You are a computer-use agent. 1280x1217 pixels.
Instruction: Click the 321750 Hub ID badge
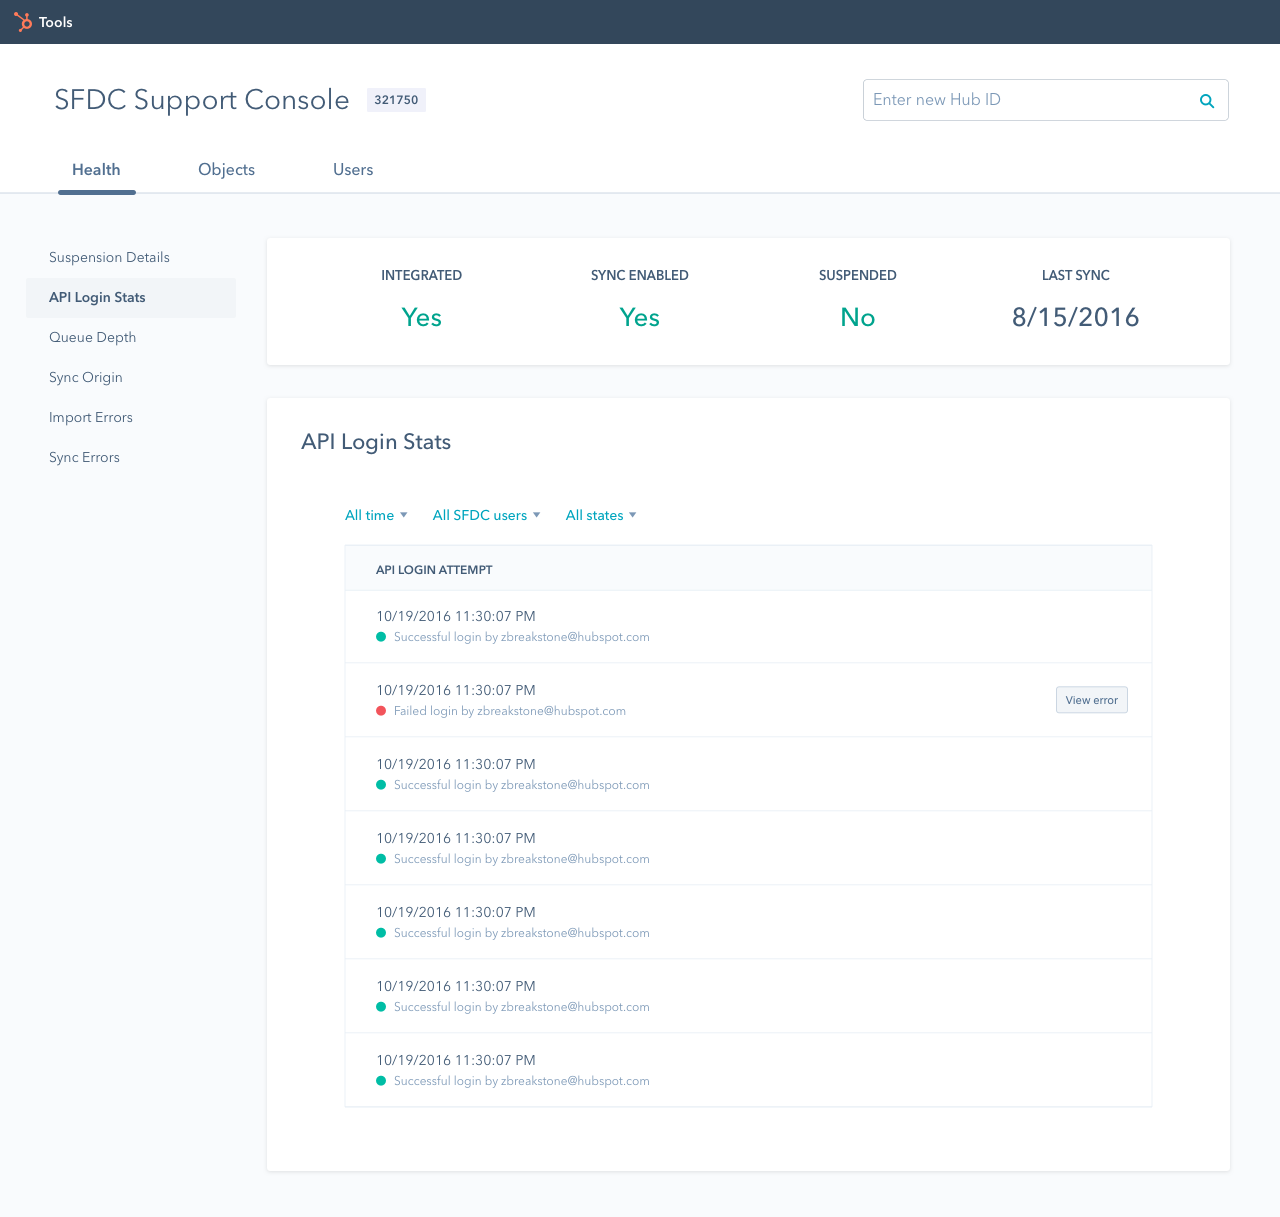coord(396,100)
